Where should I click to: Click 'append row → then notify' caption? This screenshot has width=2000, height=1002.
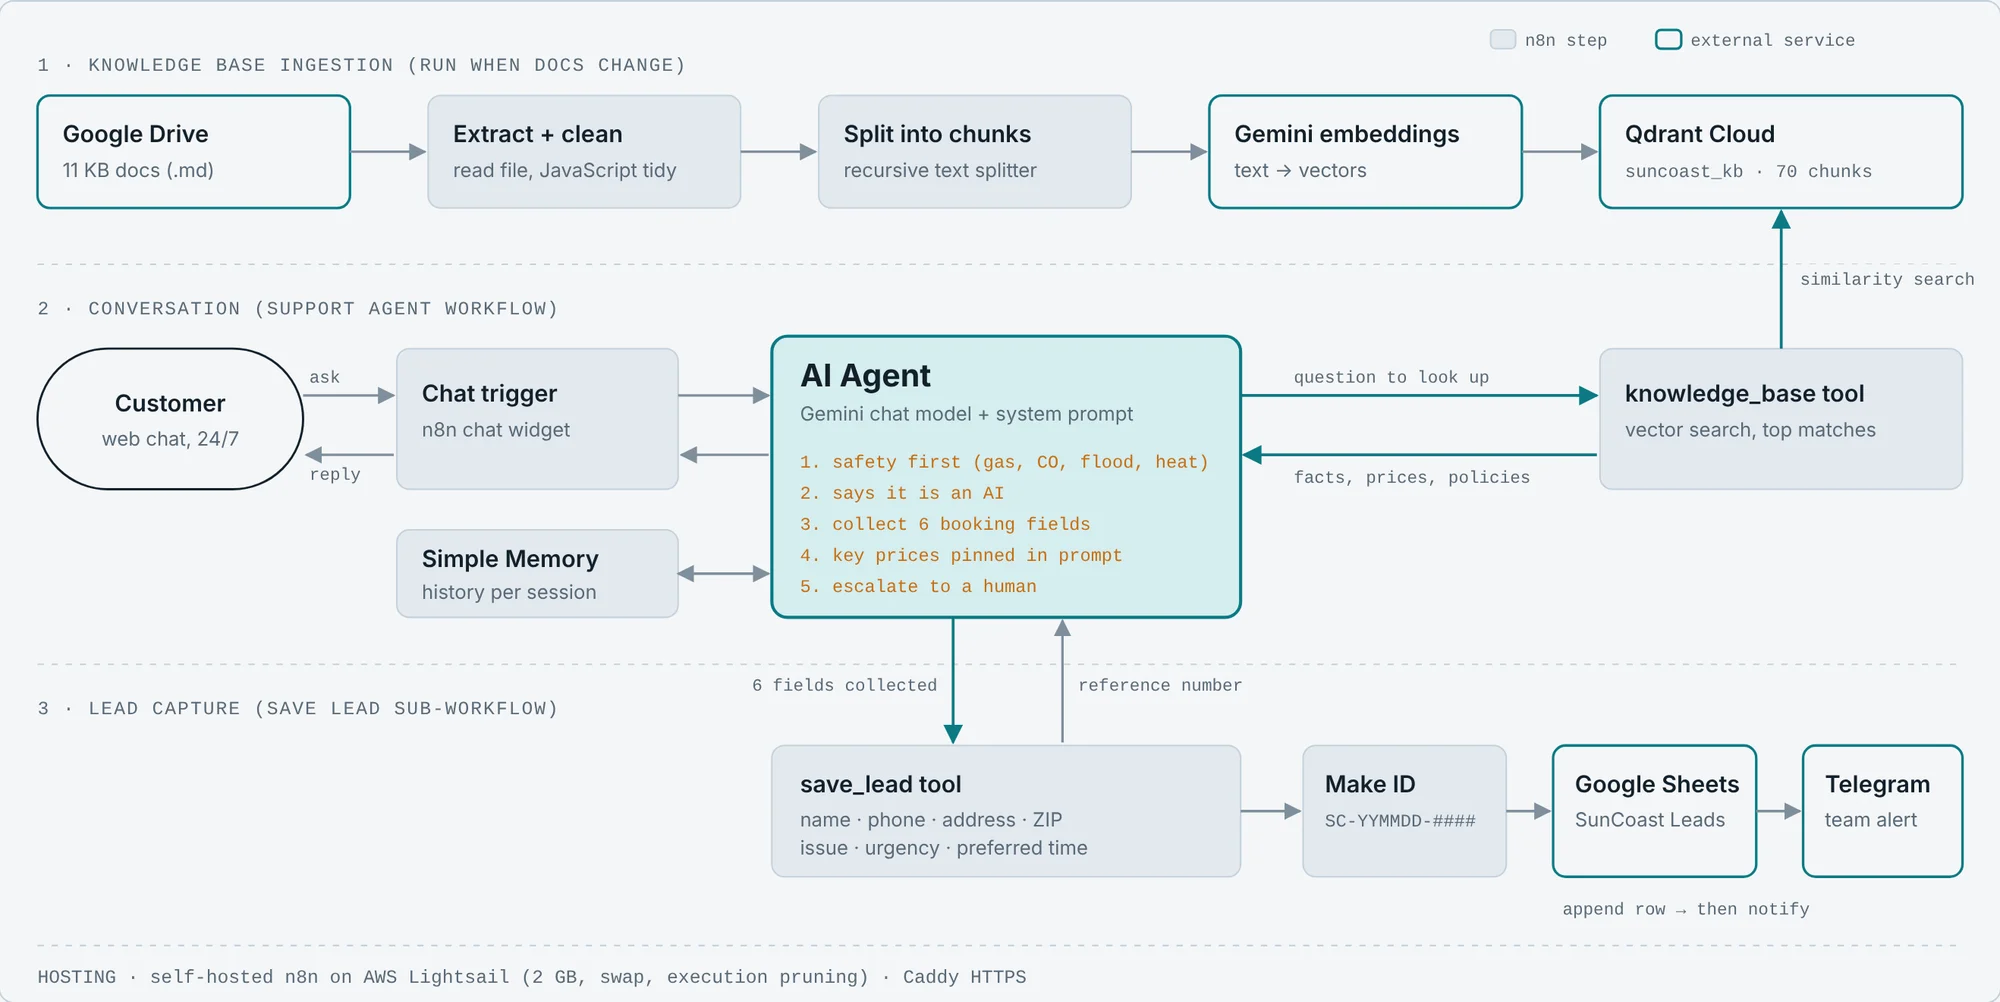coord(1686,909)
